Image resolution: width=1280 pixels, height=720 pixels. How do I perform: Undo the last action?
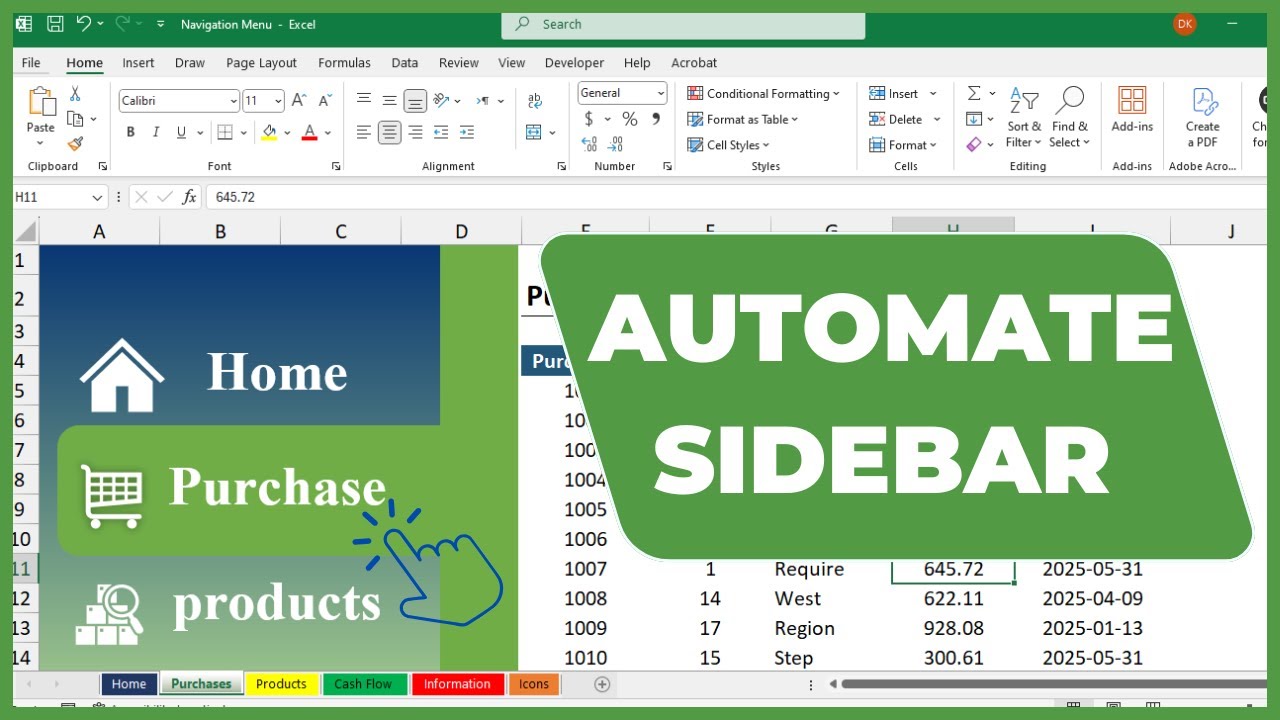point(83,24)
